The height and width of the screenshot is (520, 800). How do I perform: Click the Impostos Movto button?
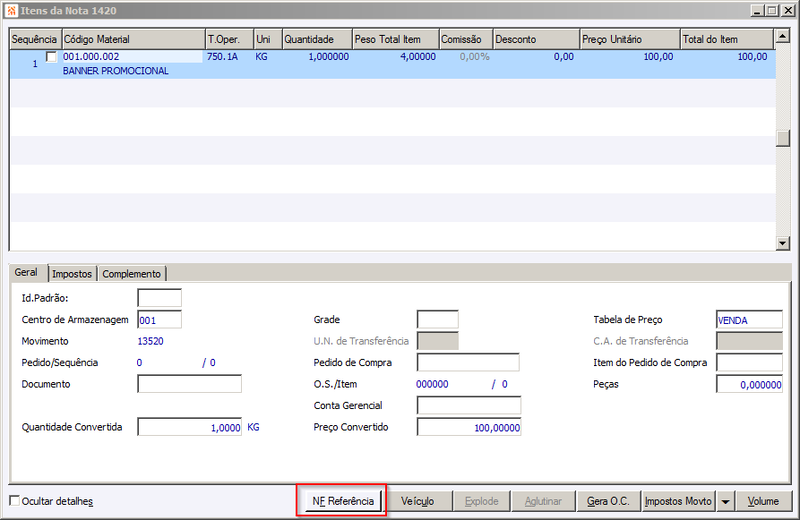(678, 501)
